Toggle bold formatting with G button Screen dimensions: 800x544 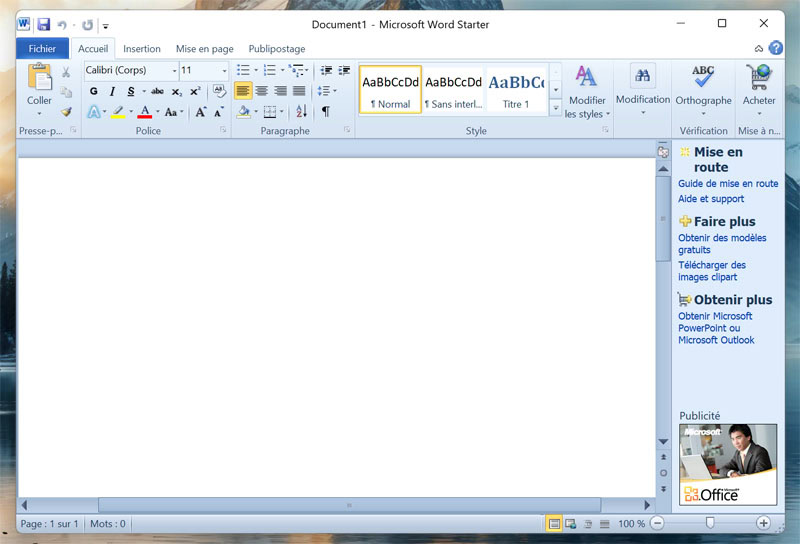pos(94,91)
